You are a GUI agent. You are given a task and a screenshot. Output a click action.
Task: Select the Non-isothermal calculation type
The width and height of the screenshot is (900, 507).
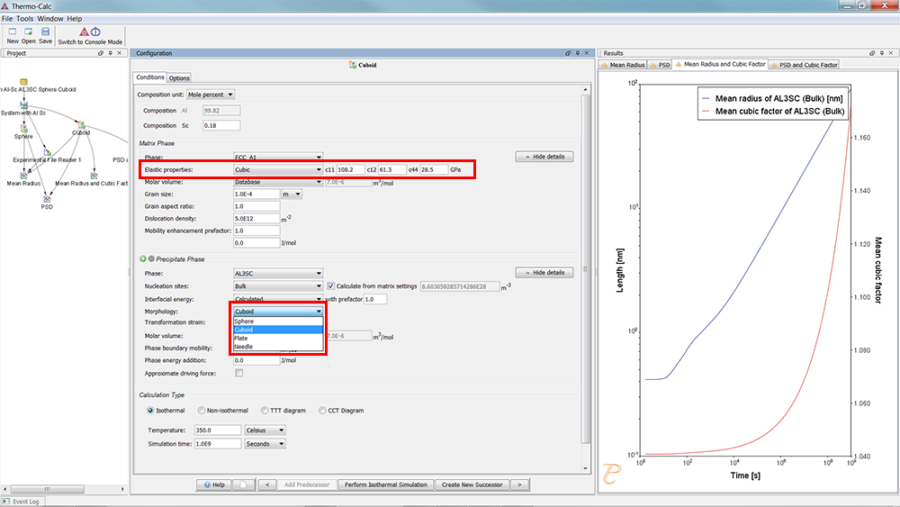coord(201,410)
